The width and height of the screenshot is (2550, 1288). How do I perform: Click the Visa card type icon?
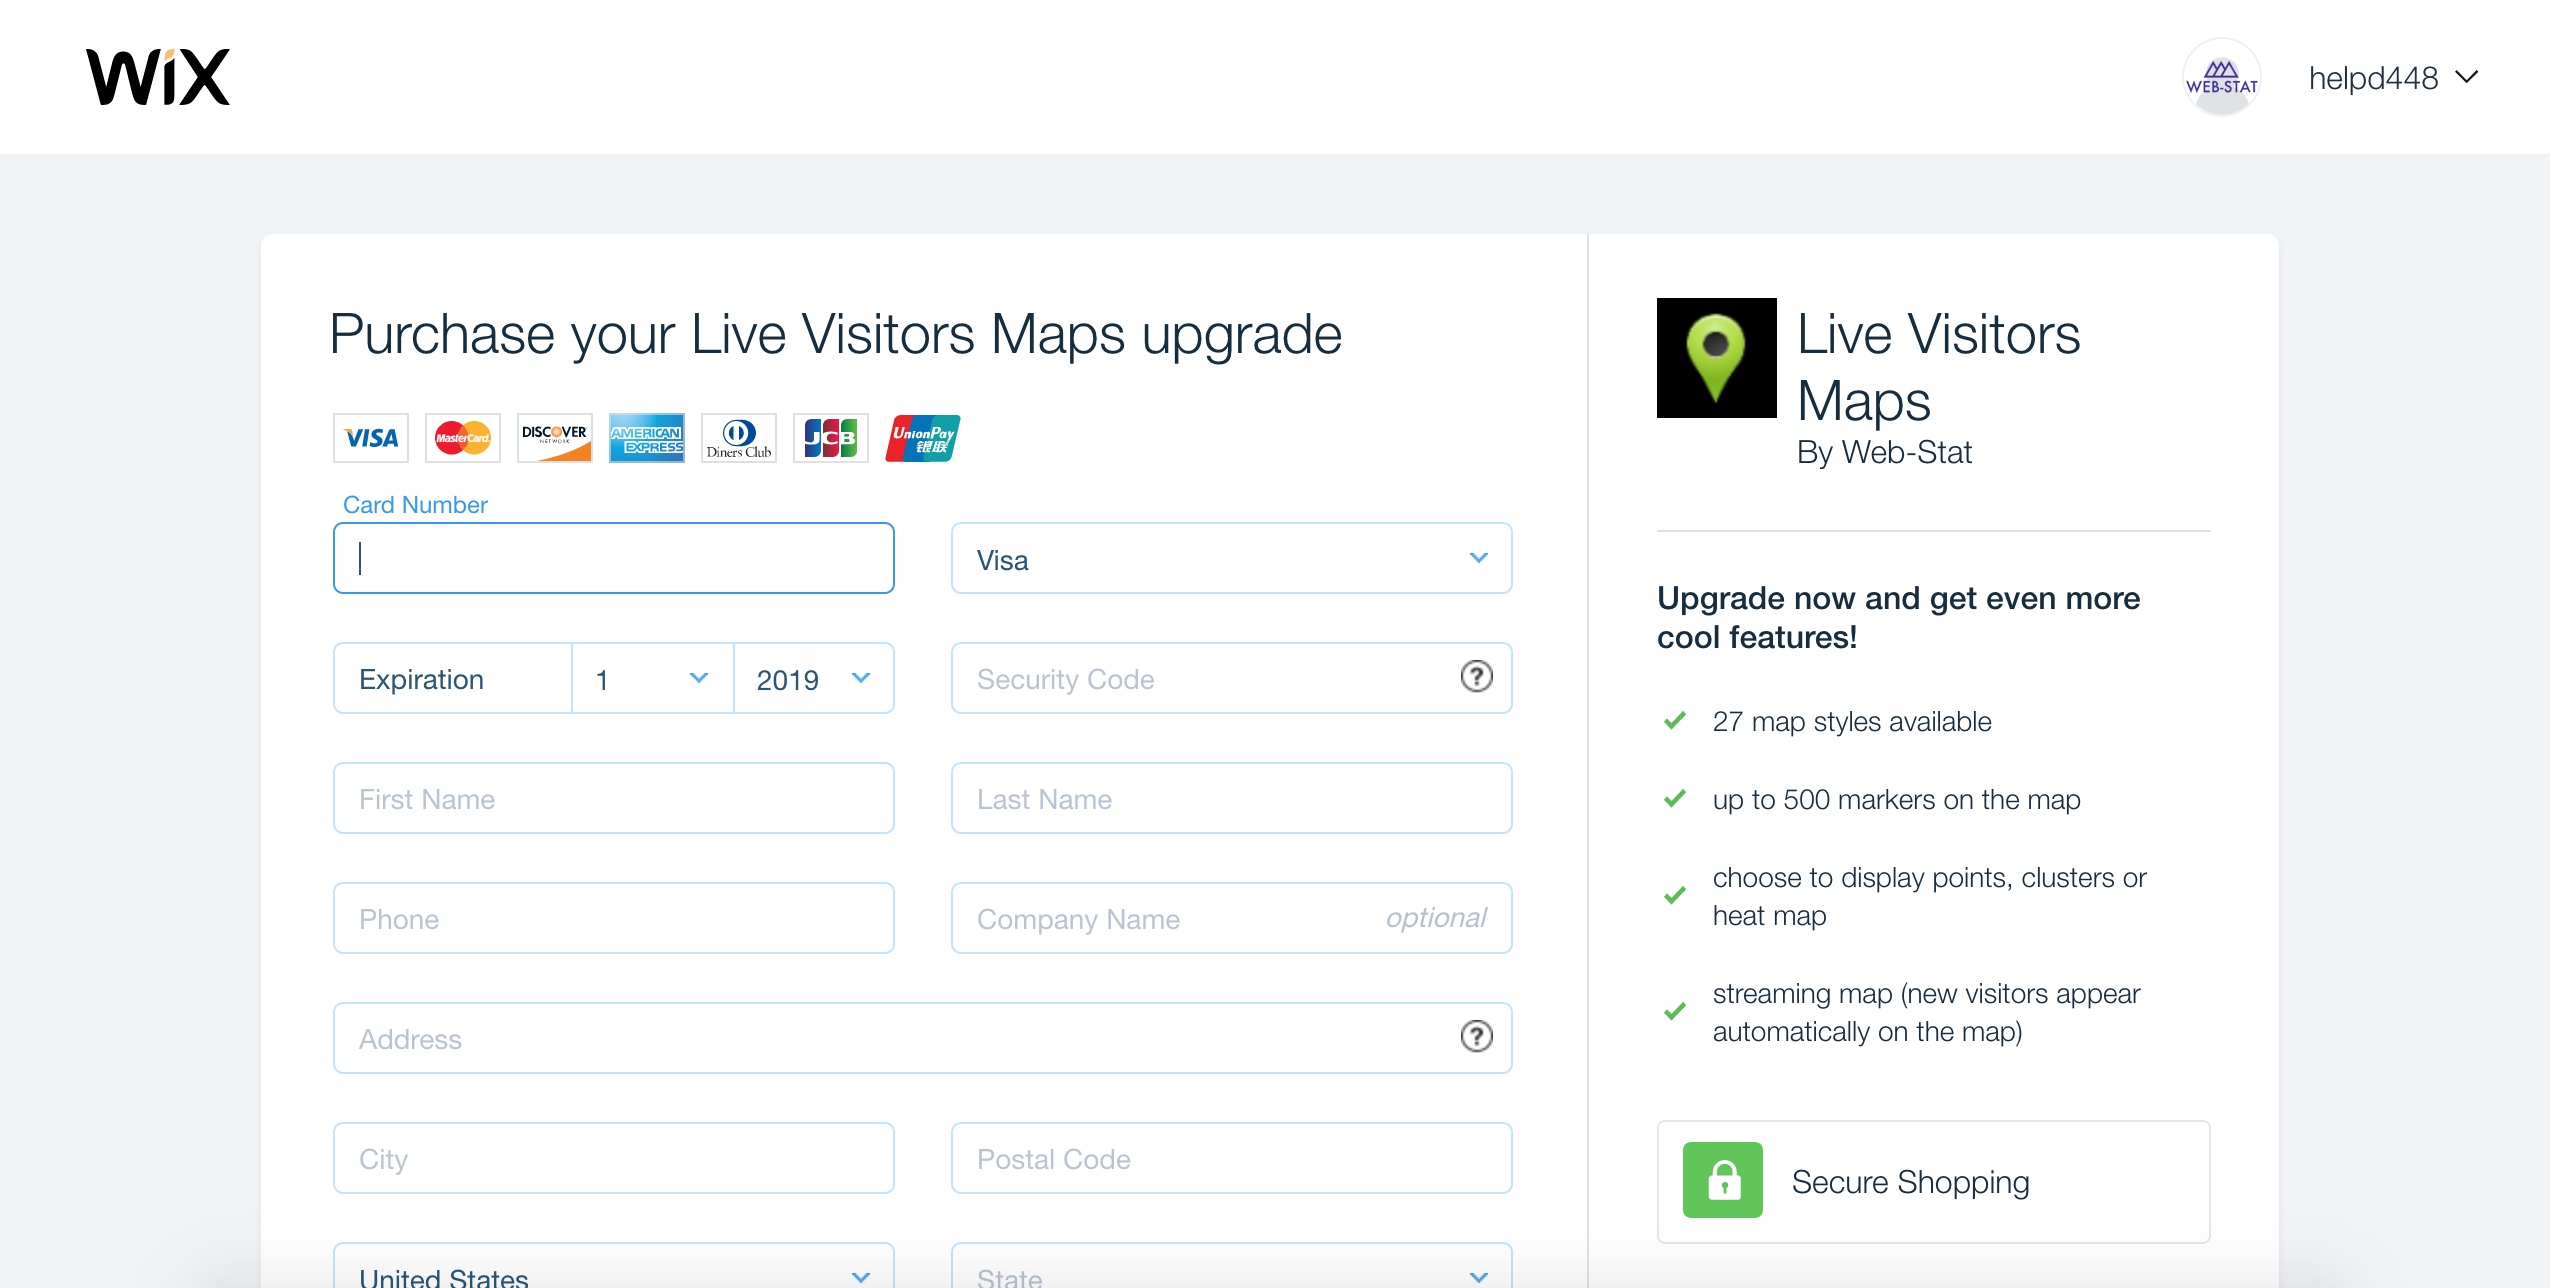369,435
